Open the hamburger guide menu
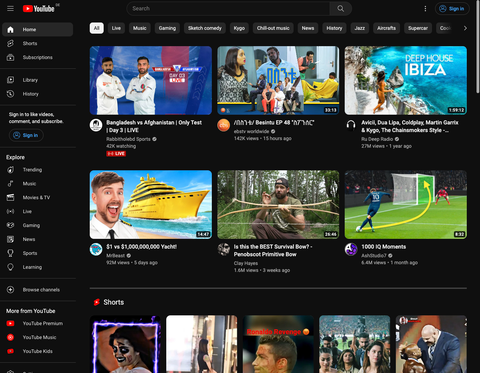Viewport: 480px width, 373px height. pos(10,9)
